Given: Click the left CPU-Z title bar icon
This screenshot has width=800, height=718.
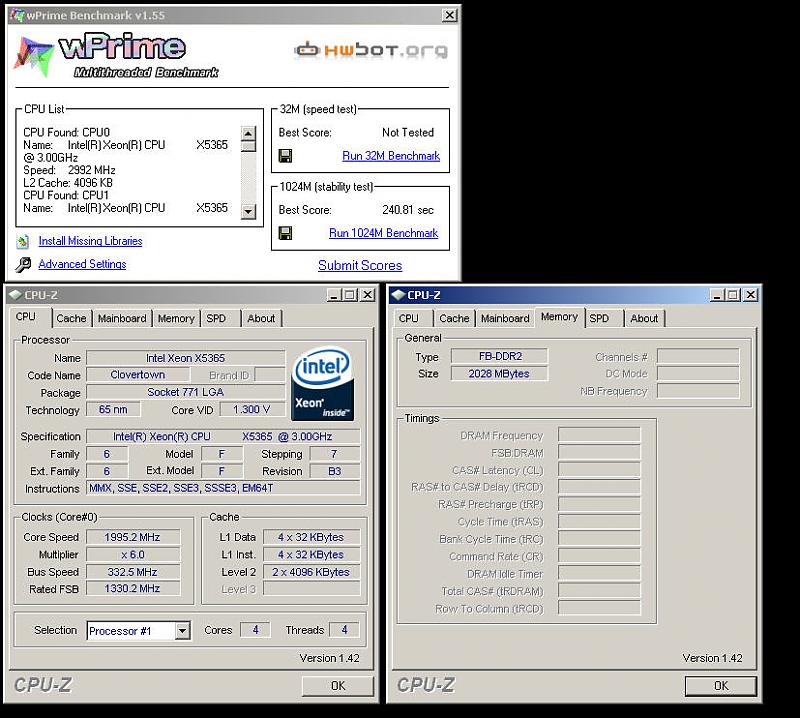Looking at the screenshot, I should [x=16, y=295].
